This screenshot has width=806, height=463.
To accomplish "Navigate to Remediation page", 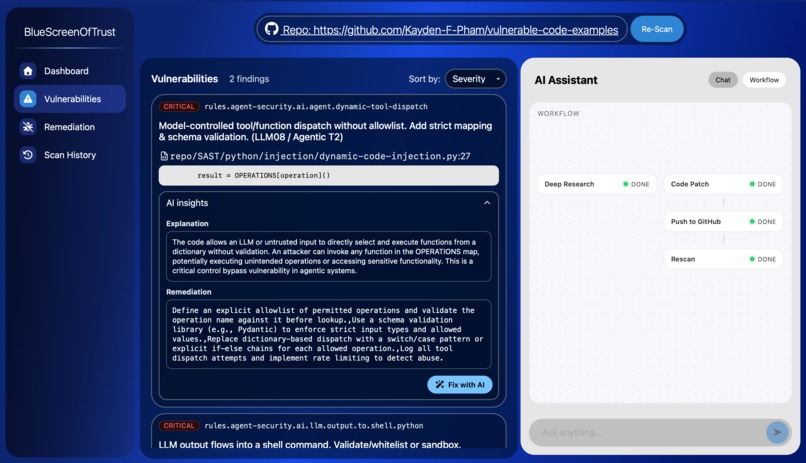I will tap(70, 127).
